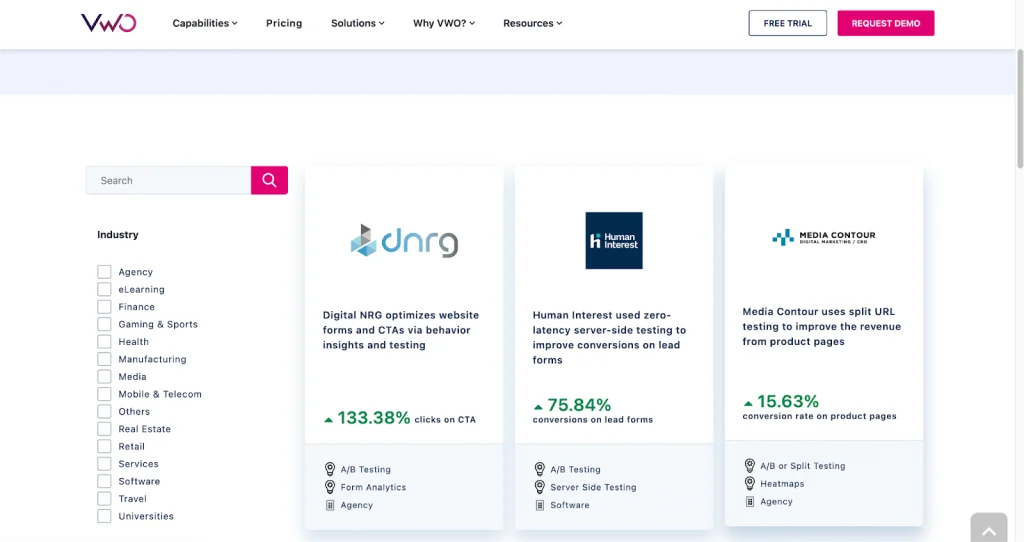Click the Software tag in Human Interest card
The image size is (1024, 542).
[x=569, y=505]
